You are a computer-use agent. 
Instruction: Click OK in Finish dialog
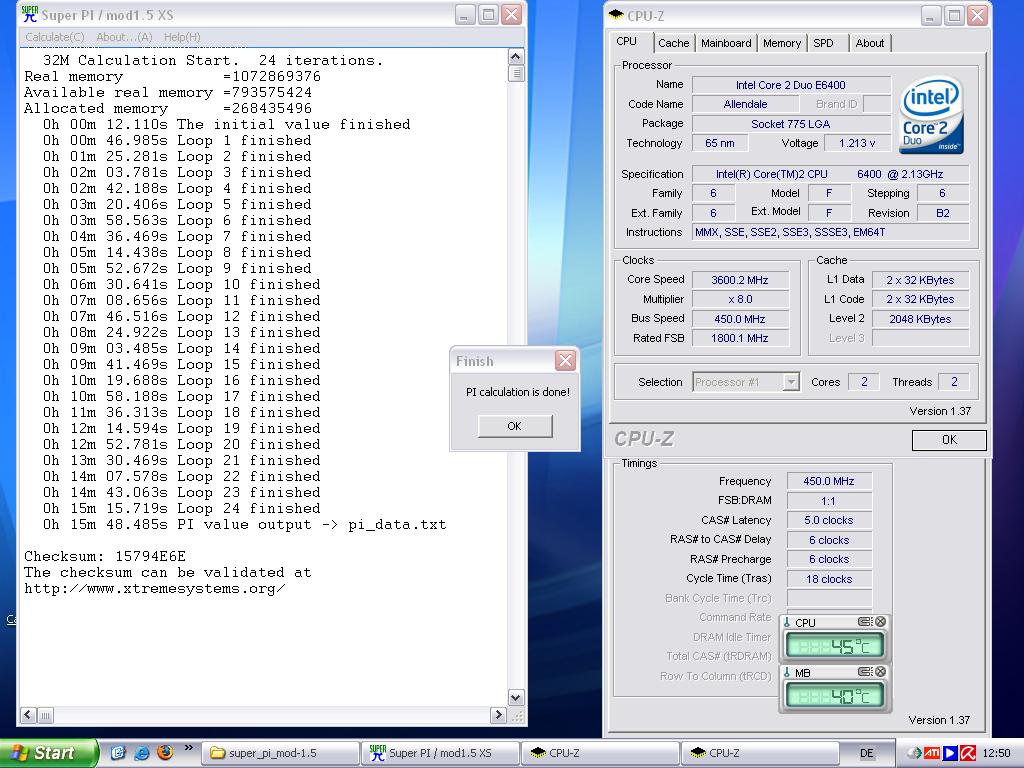coord(515,426)
